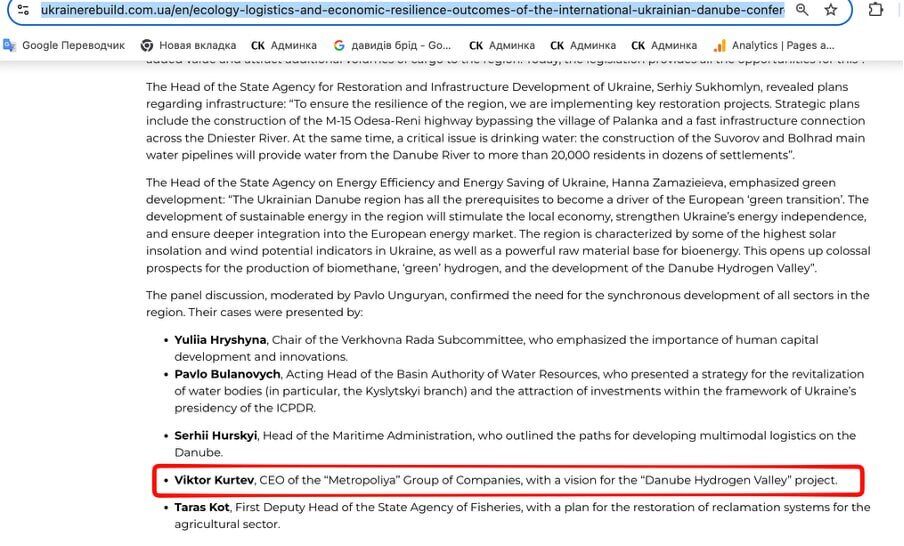This screenshot has width=904, height=546.
Task: Click the name Pavlo Bulanovych
Action: click(227, 374)
